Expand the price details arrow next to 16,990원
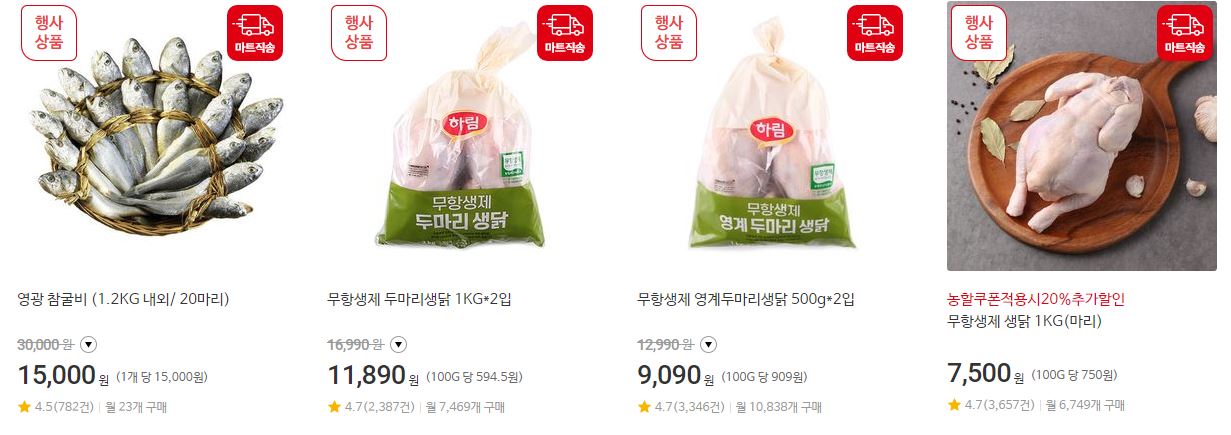Viewport: 1231px width, 435px height. point(398,345)
